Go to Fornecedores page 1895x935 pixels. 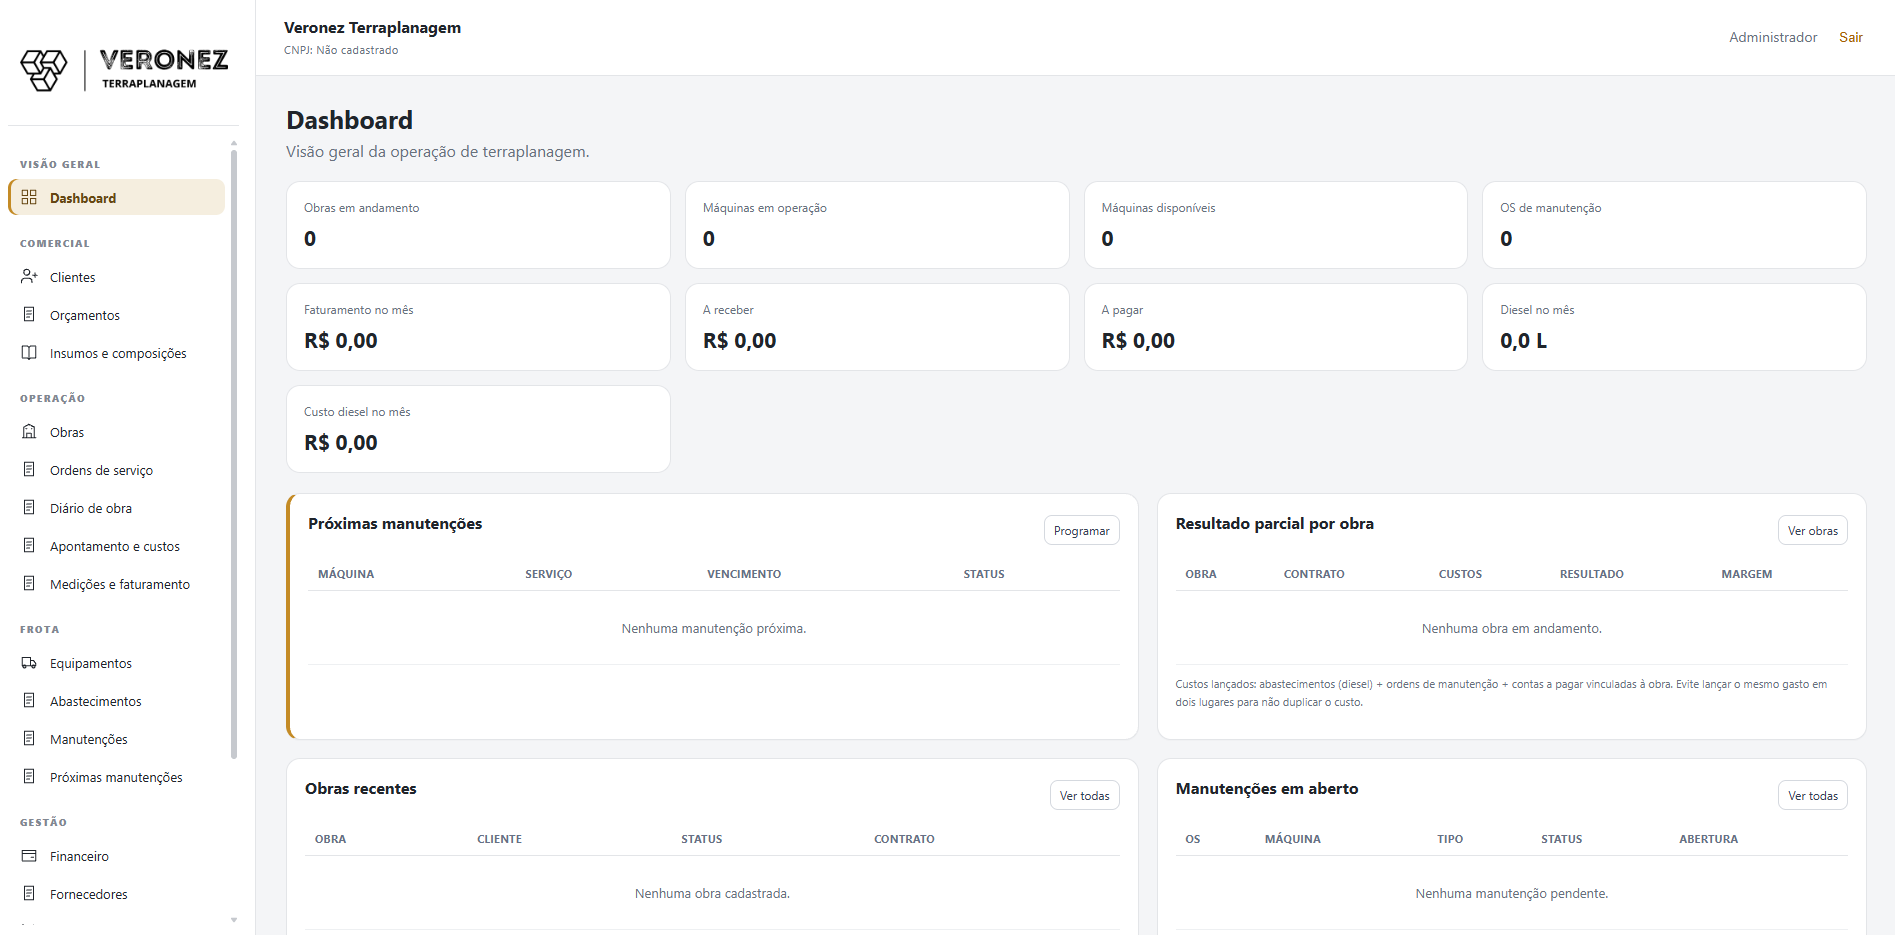click(117, 894)
